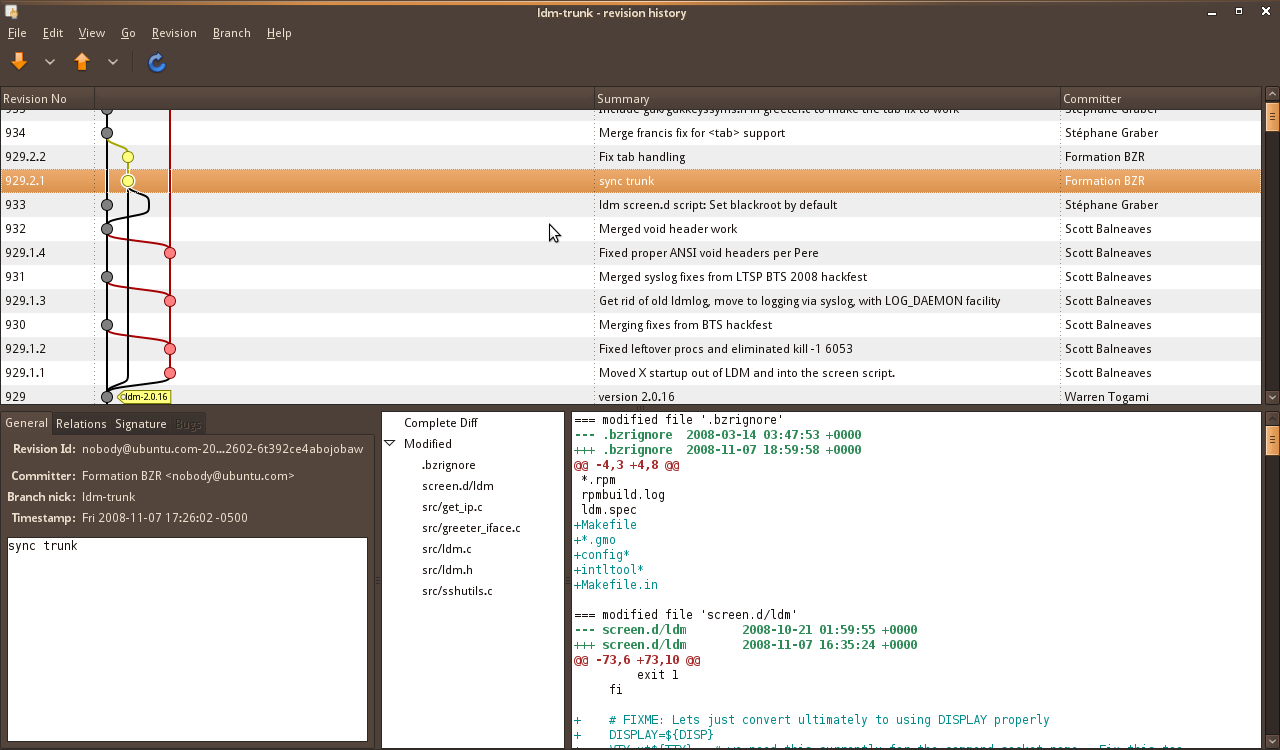Collapse the Modified tree node
The height and width of the screenshot is (750, 1280).
click(390, 444)
